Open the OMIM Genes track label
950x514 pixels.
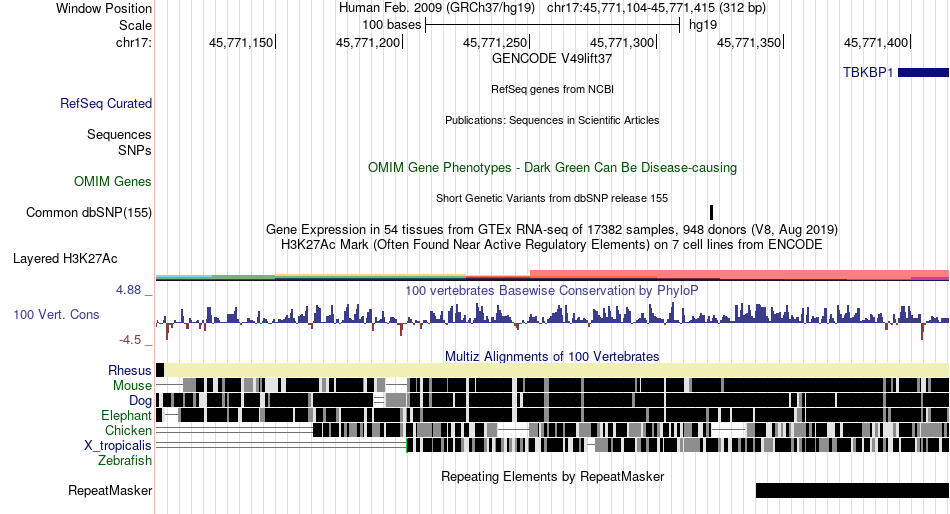[113, 181]
